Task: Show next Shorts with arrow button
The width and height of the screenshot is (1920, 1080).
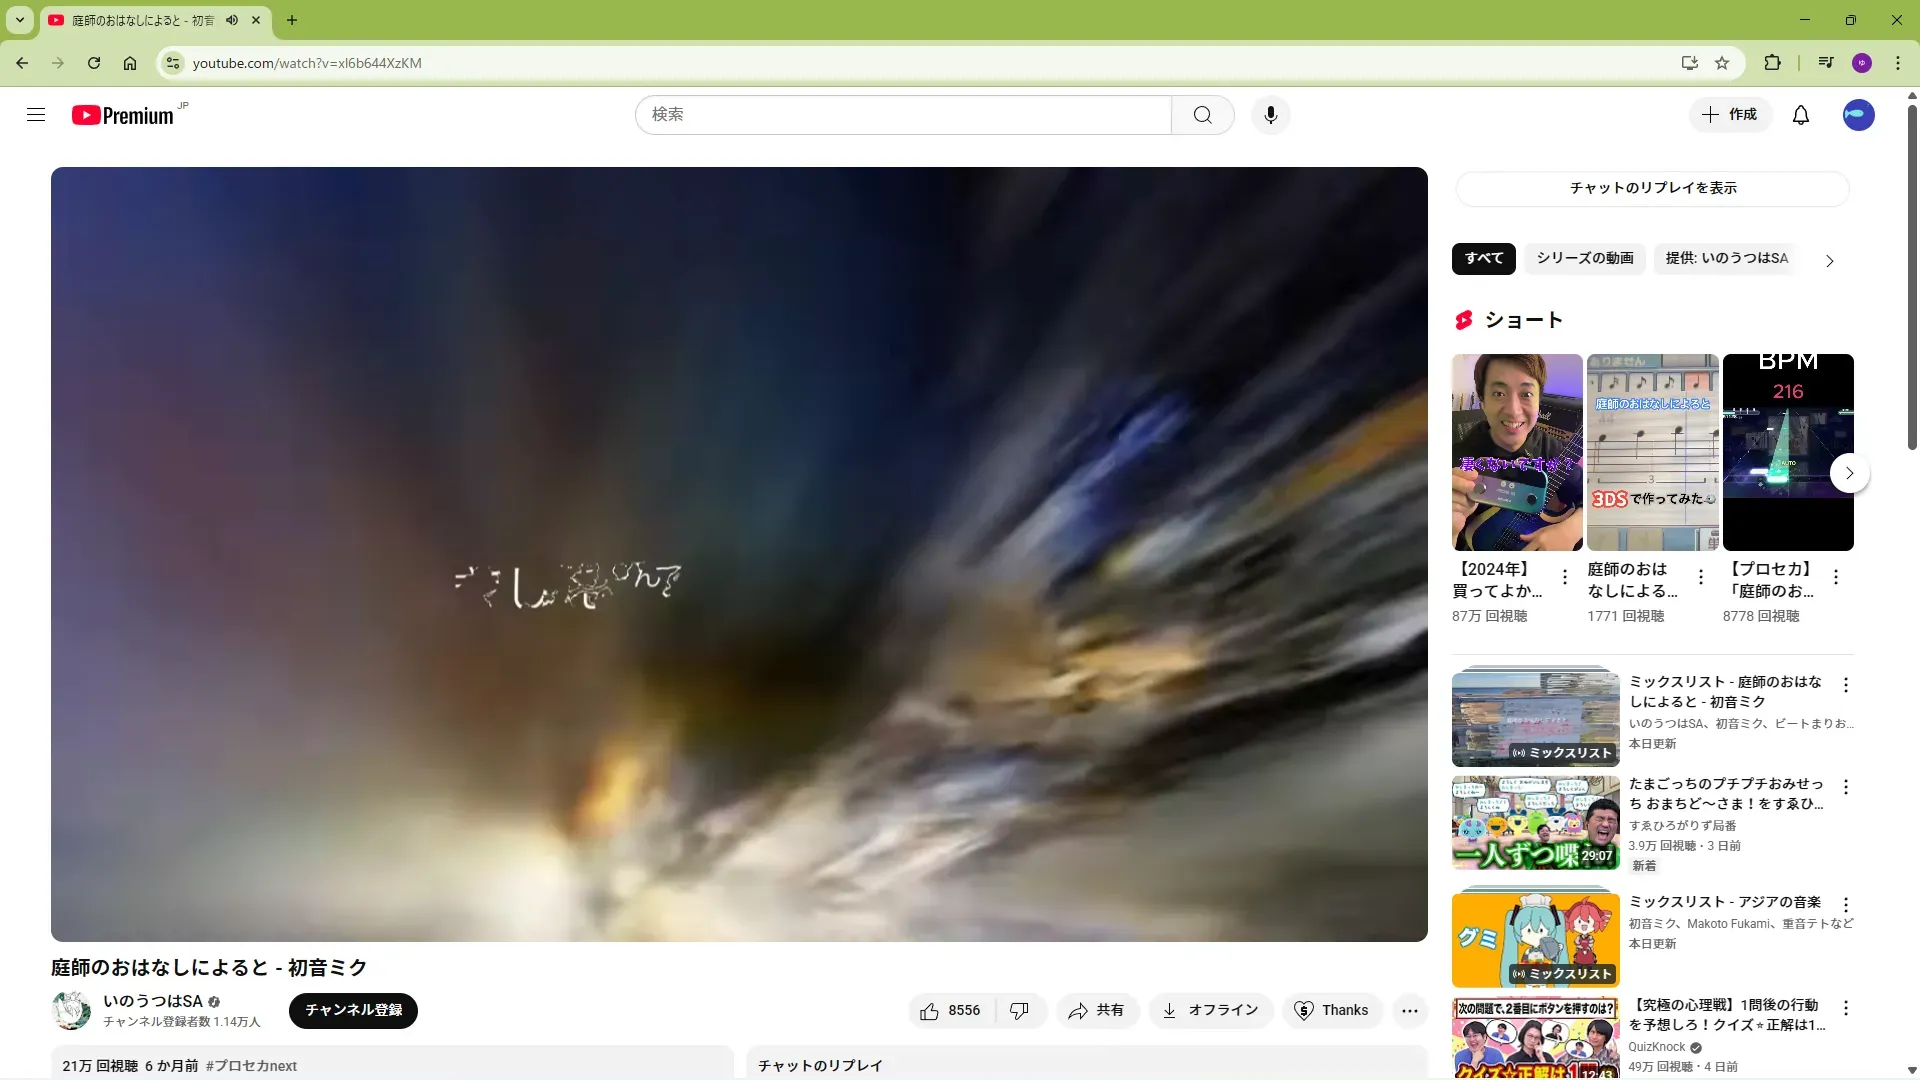Action: (1849, 473)
